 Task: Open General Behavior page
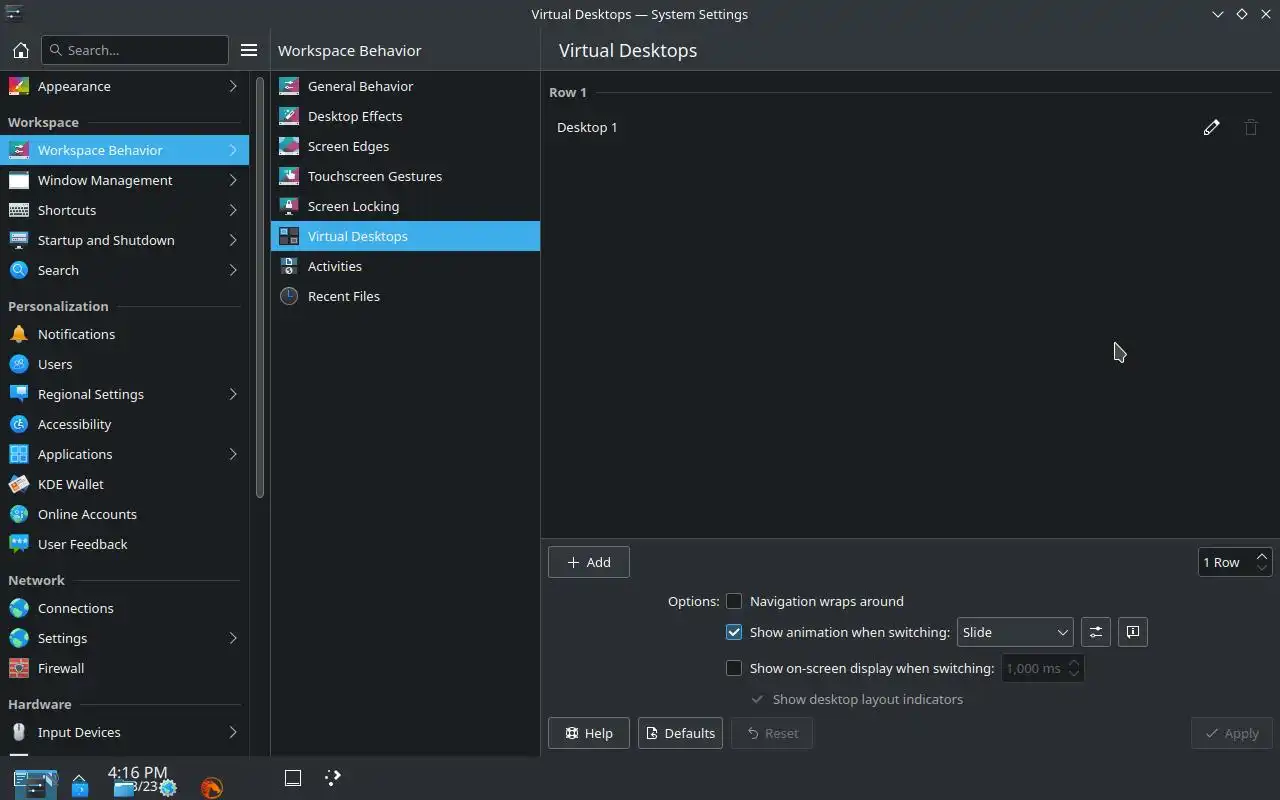[x=405, y=86]
